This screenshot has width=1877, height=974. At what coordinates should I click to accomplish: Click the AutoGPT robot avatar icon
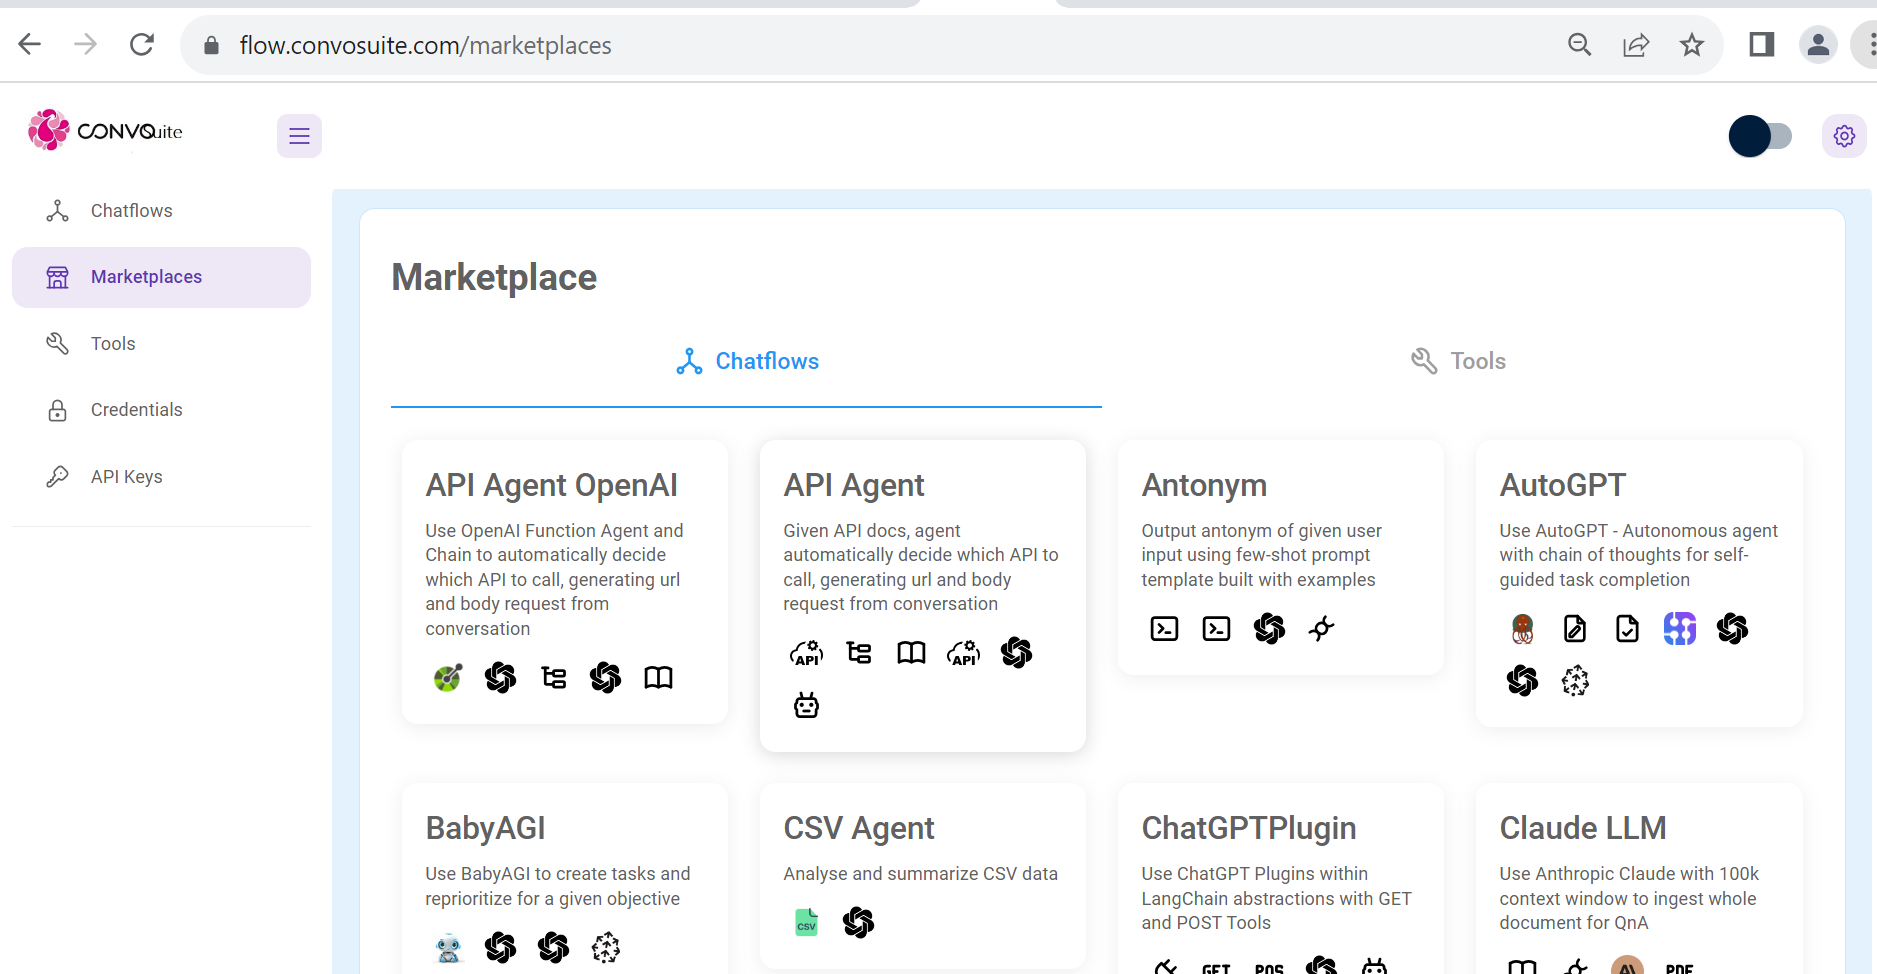[x=1522, y=628]
